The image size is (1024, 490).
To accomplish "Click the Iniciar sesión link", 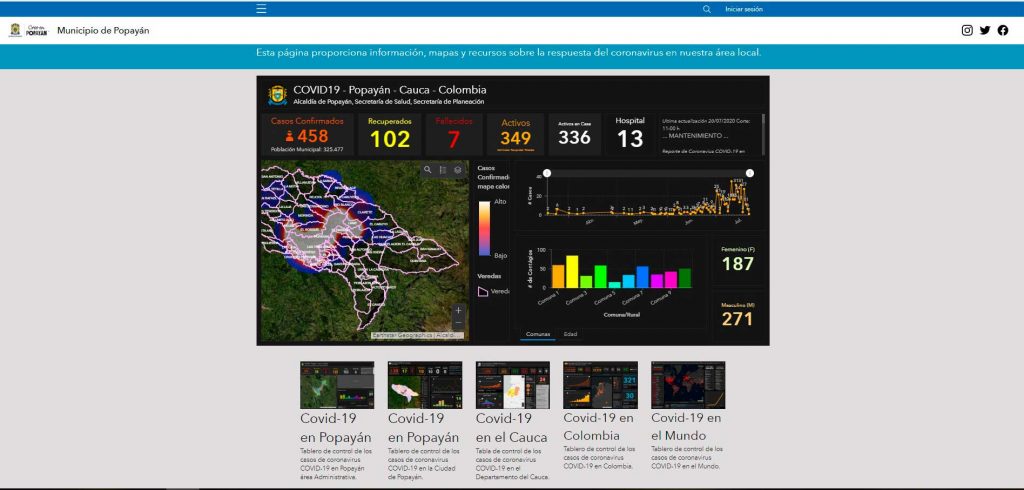I will point(744,9).
